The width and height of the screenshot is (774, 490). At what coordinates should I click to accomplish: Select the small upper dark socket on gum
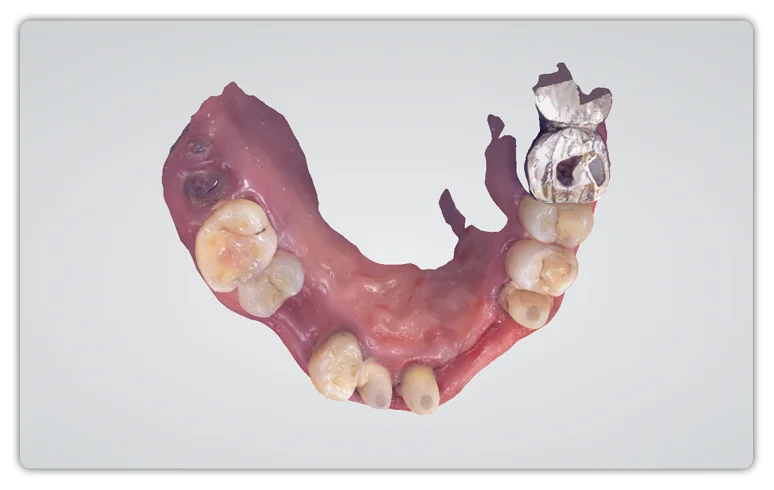pos(198,147)
